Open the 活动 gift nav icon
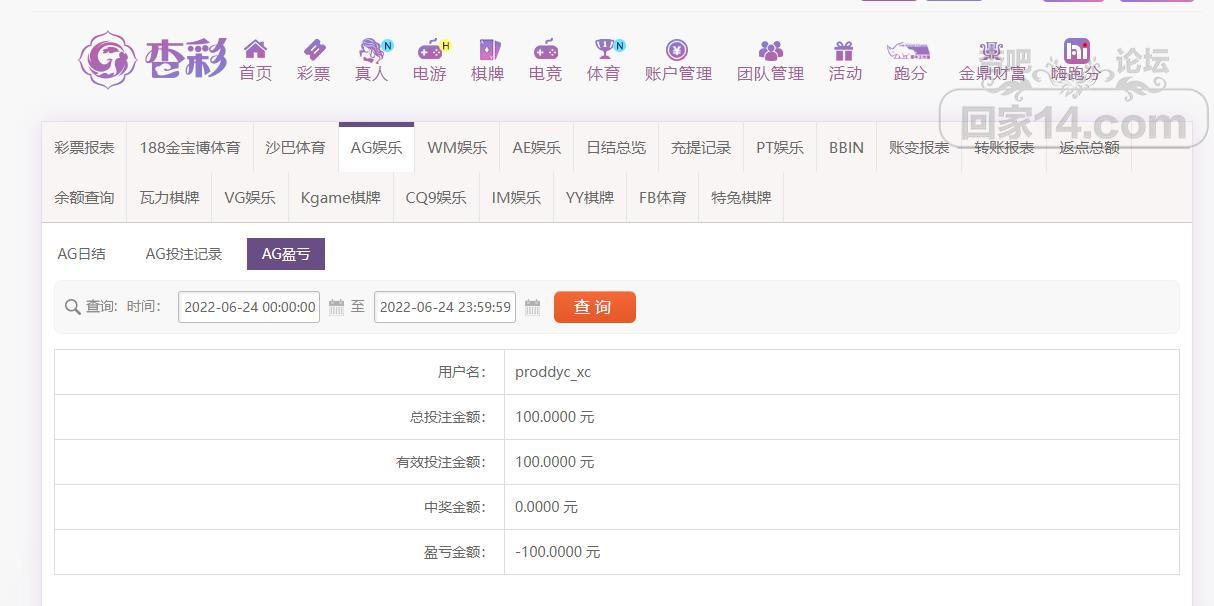Viewport: 1214px width, 606px height. 844,49
